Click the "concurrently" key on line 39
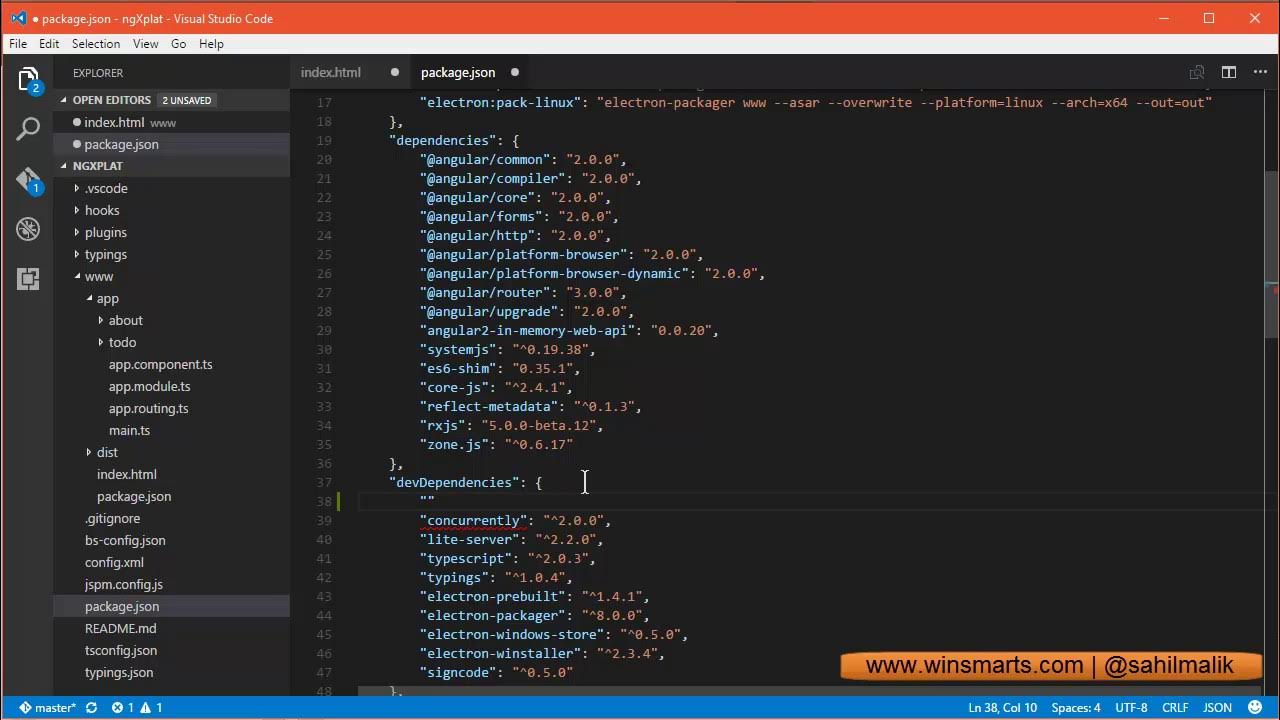 click(474, 520)
